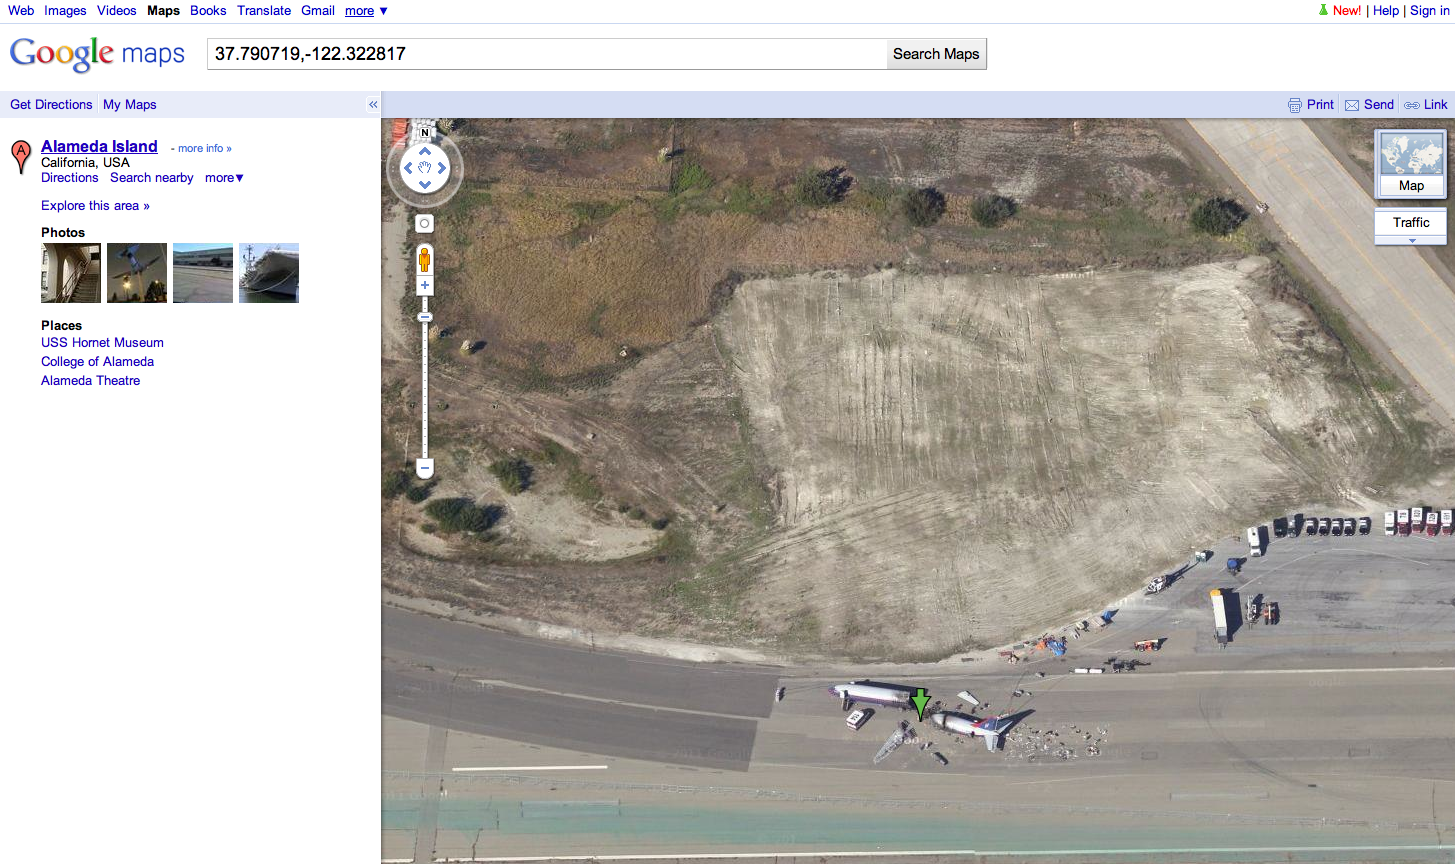
Task: Expand the top 'more' services dropdown
Action: point(366,11)
